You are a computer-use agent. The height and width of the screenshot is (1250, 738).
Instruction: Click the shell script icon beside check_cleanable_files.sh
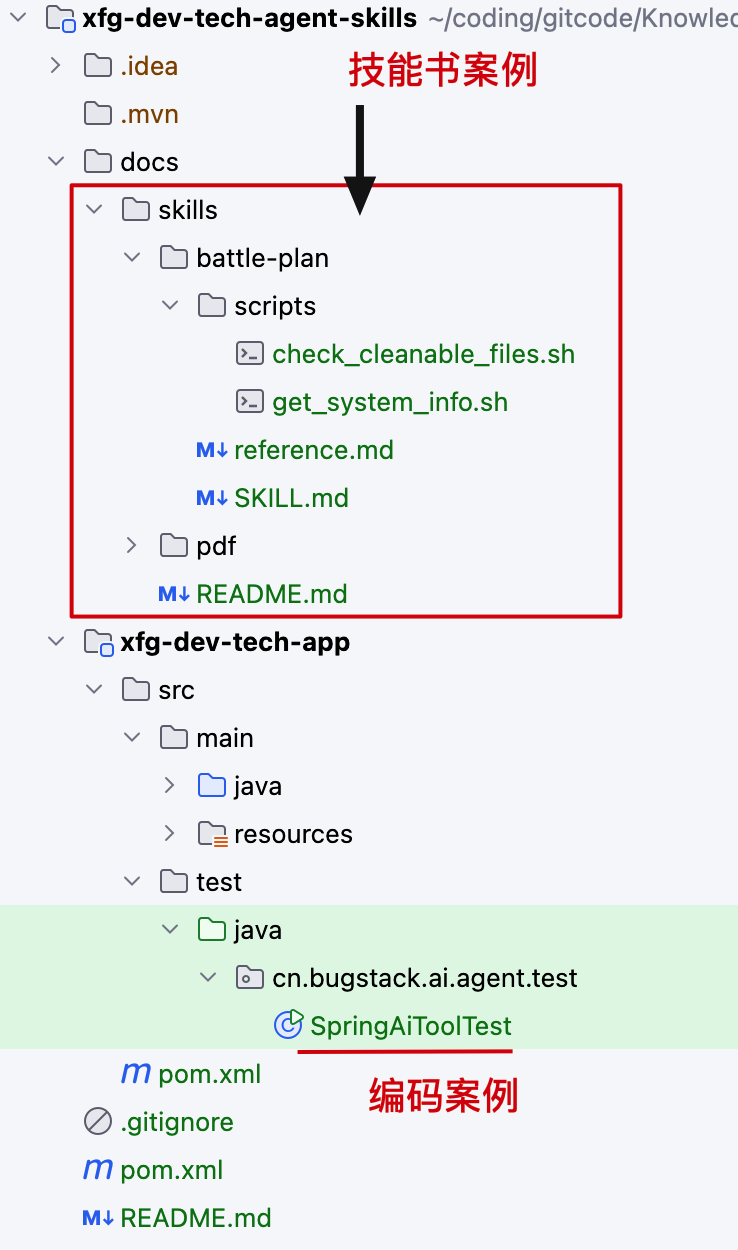[x=250, y=353]
